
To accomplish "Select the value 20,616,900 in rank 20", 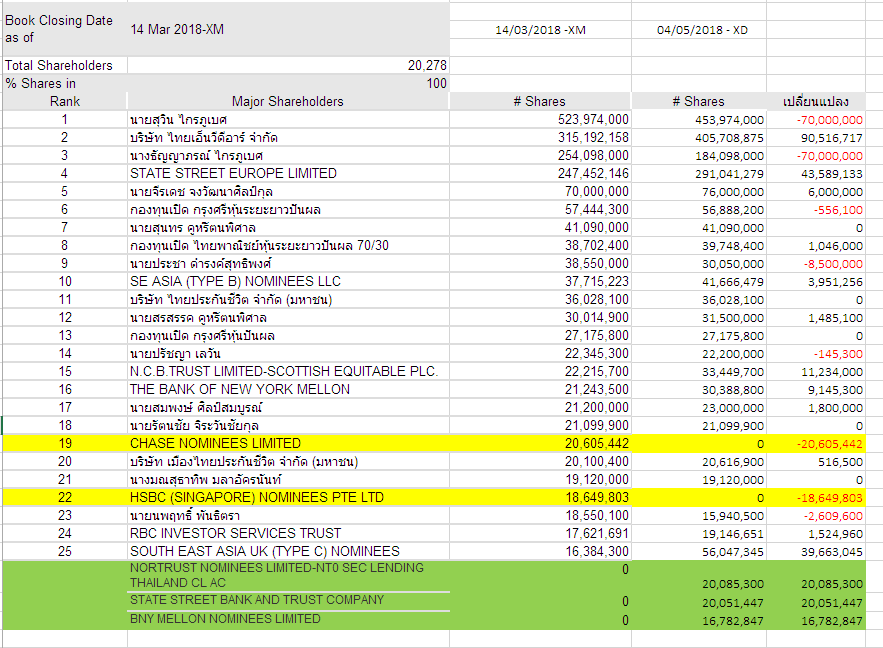I will tap(699, 462).
